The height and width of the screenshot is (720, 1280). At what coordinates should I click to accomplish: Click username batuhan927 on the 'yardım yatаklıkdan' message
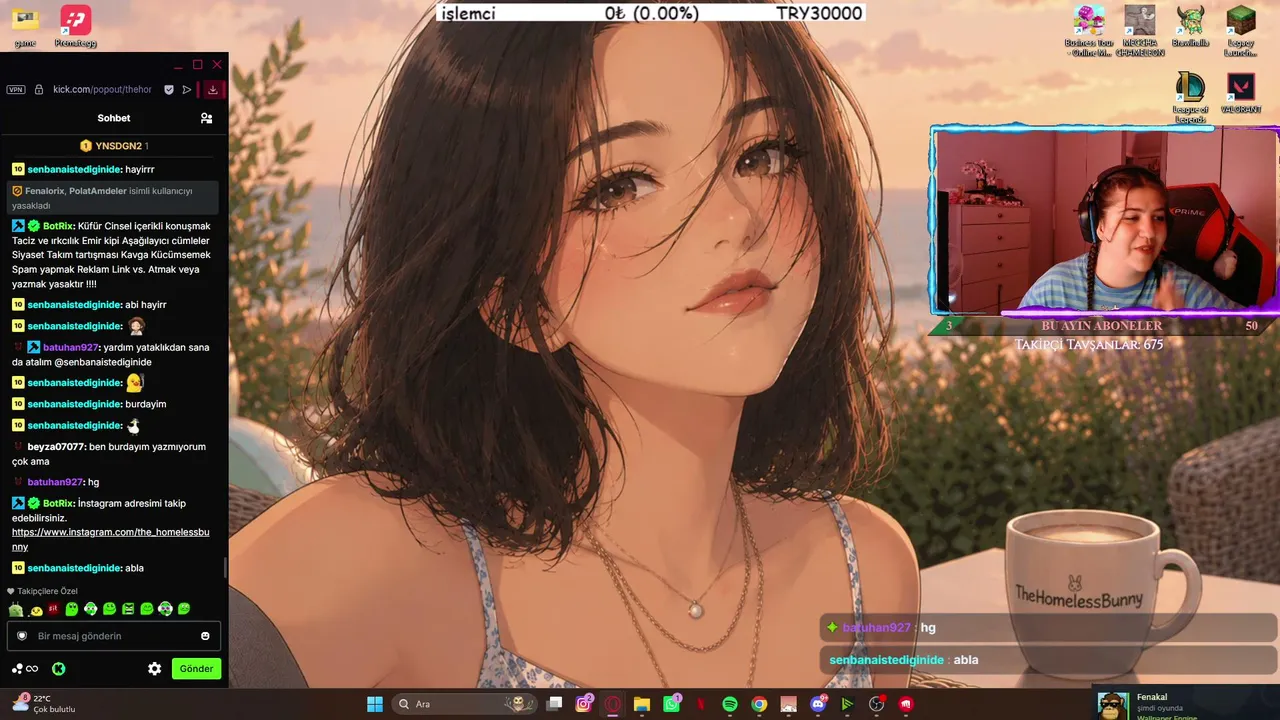71,347
